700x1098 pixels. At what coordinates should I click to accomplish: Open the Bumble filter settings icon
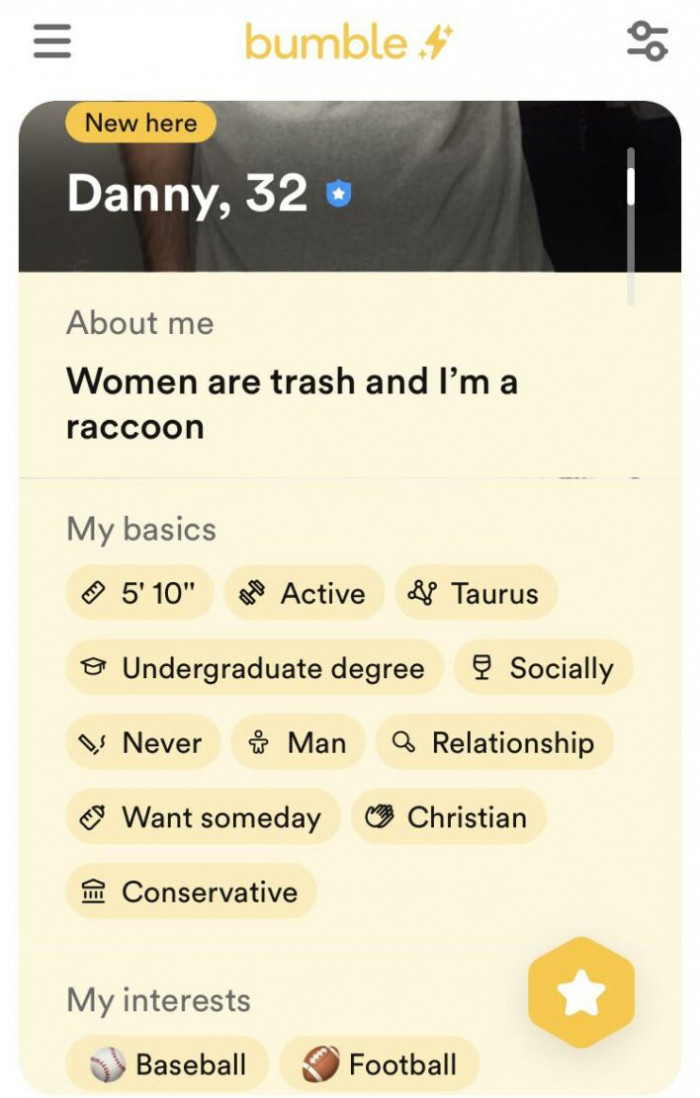[650, 40]
